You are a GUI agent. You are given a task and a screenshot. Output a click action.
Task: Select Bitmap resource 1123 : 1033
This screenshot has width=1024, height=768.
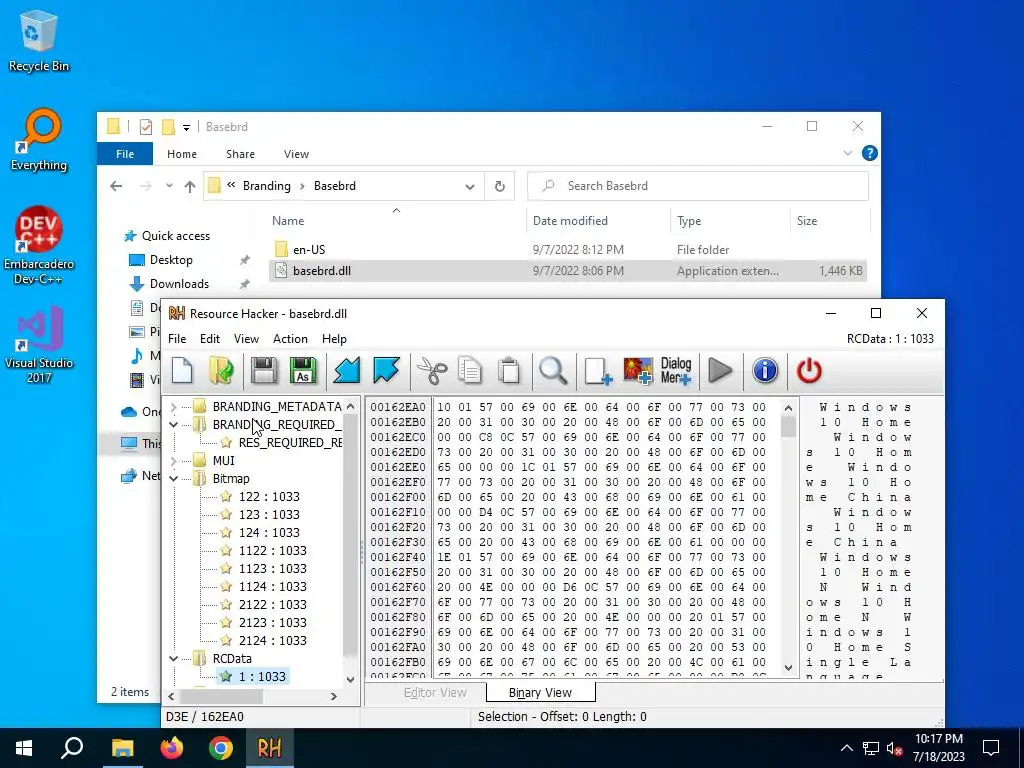(272, 568)
